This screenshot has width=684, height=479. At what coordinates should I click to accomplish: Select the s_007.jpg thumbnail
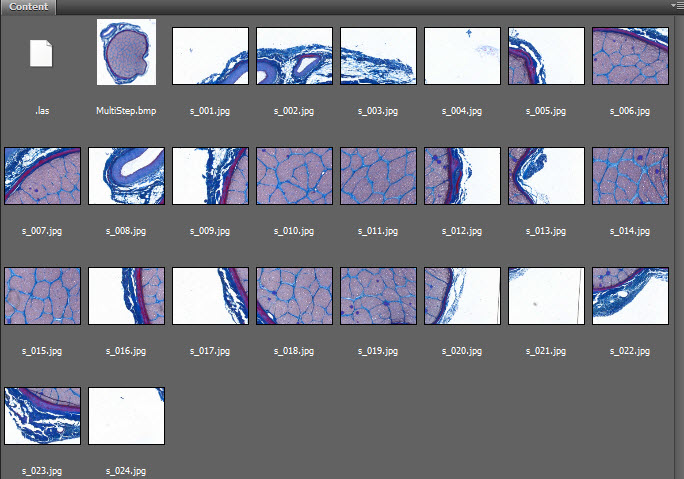[x=42, y=176]
